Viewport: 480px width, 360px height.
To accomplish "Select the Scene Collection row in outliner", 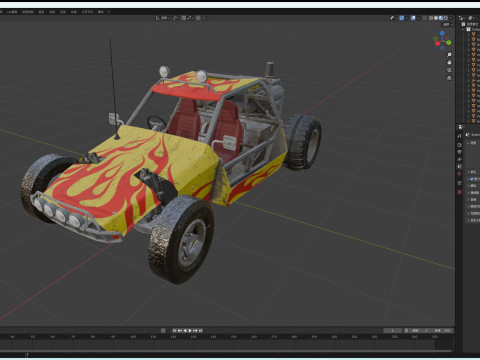I will [x=471, y=24].
